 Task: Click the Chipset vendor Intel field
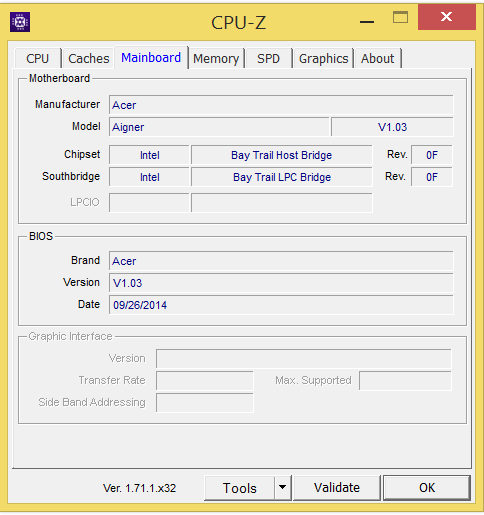[x=149, y=155]
